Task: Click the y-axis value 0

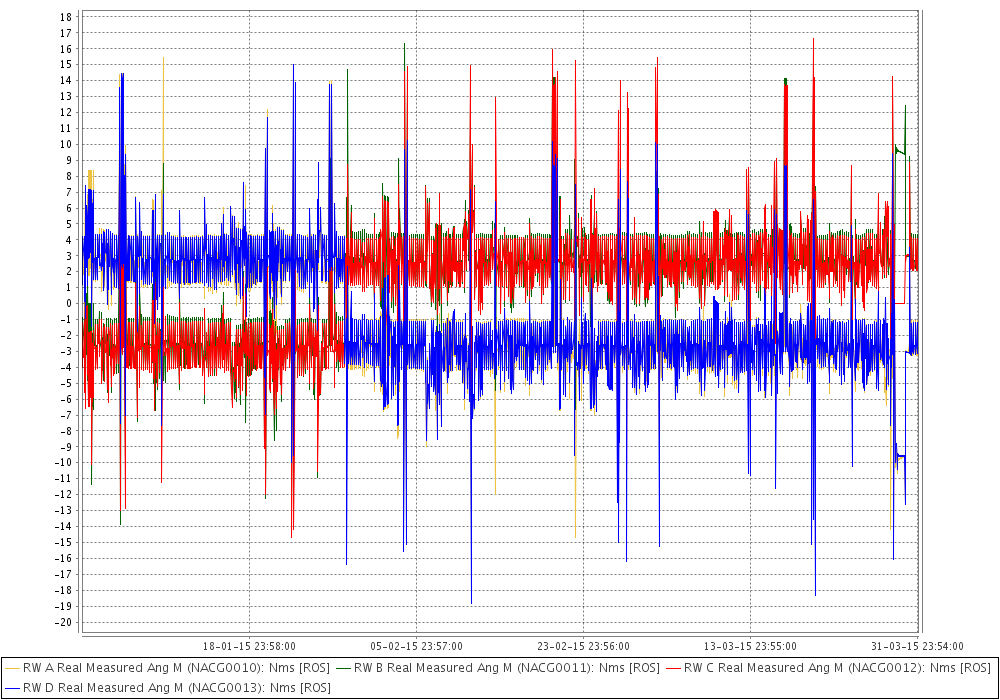Action: (x=69, y=303)
